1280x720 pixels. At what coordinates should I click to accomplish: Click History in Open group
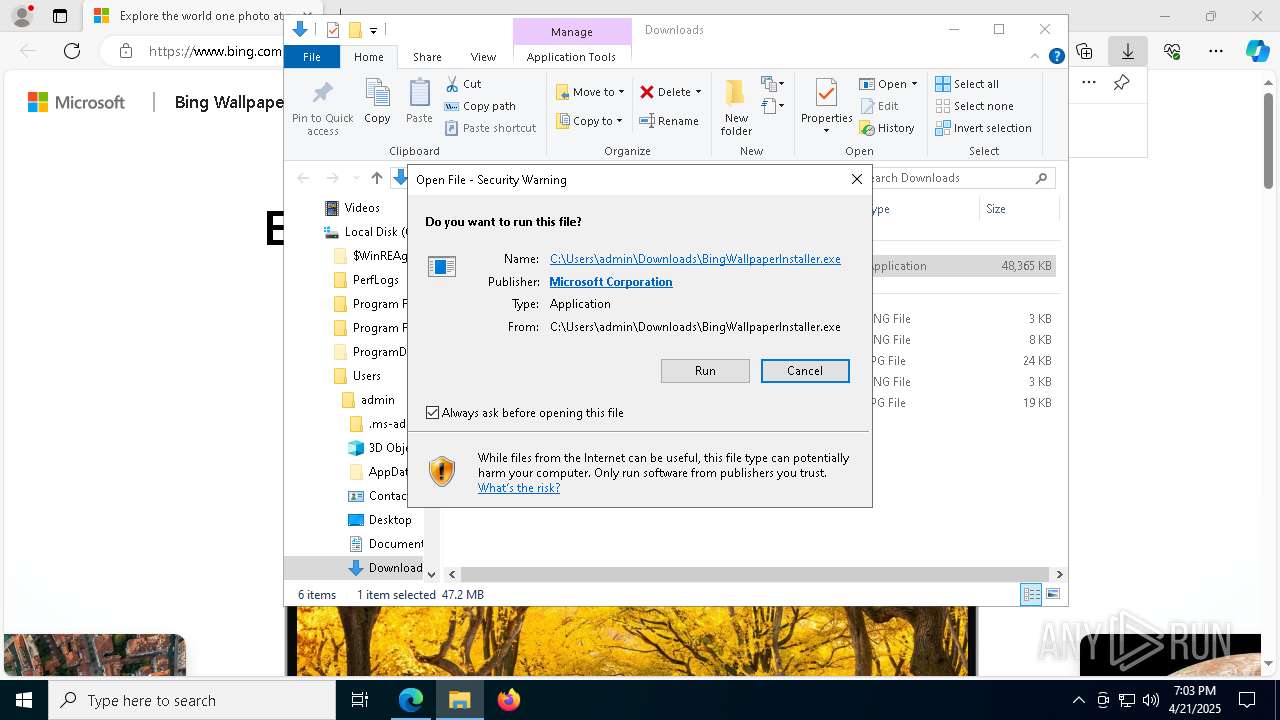[887, 128]
